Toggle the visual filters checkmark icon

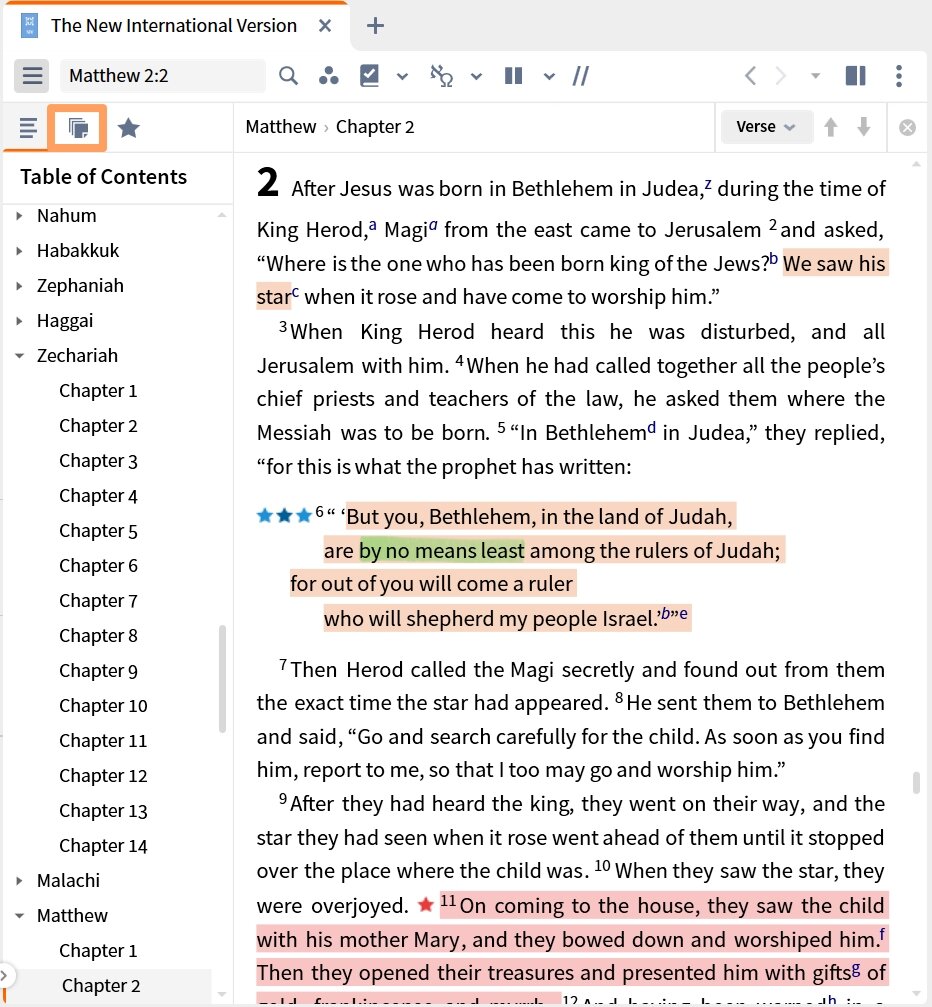[369, 76]
